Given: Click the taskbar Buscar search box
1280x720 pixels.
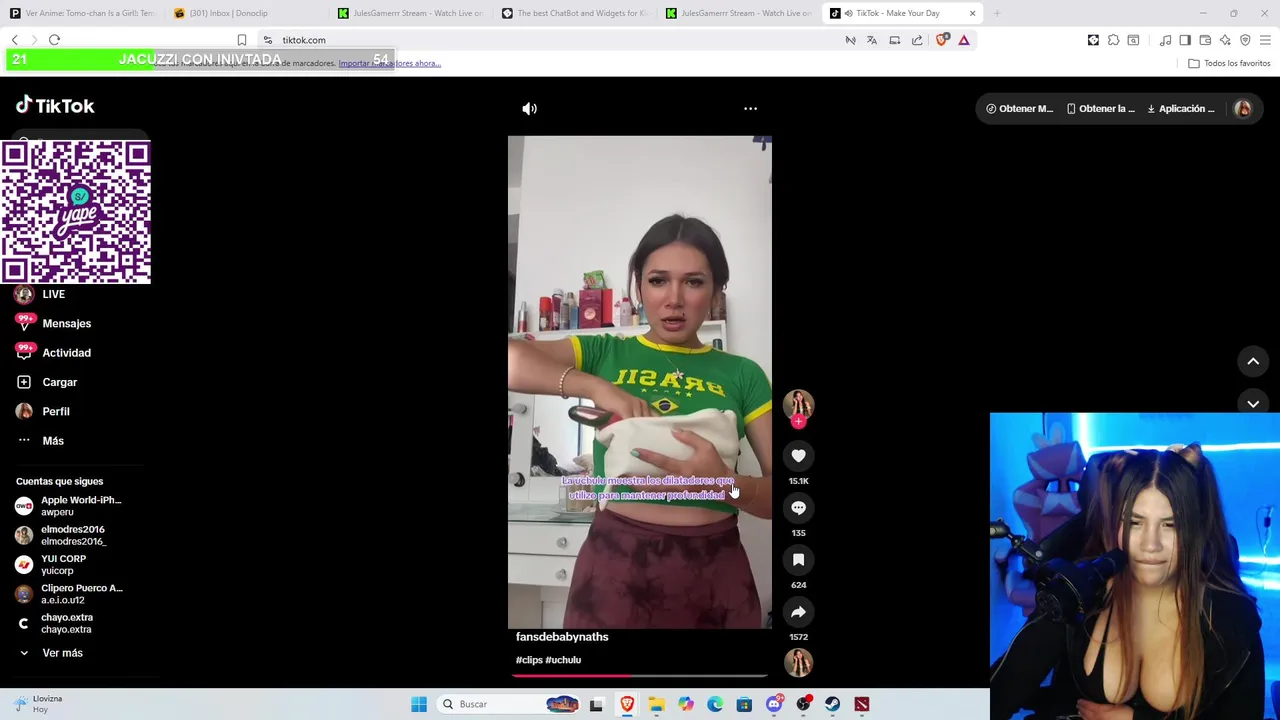Looking at the screenshot, I should click(510, 704).
